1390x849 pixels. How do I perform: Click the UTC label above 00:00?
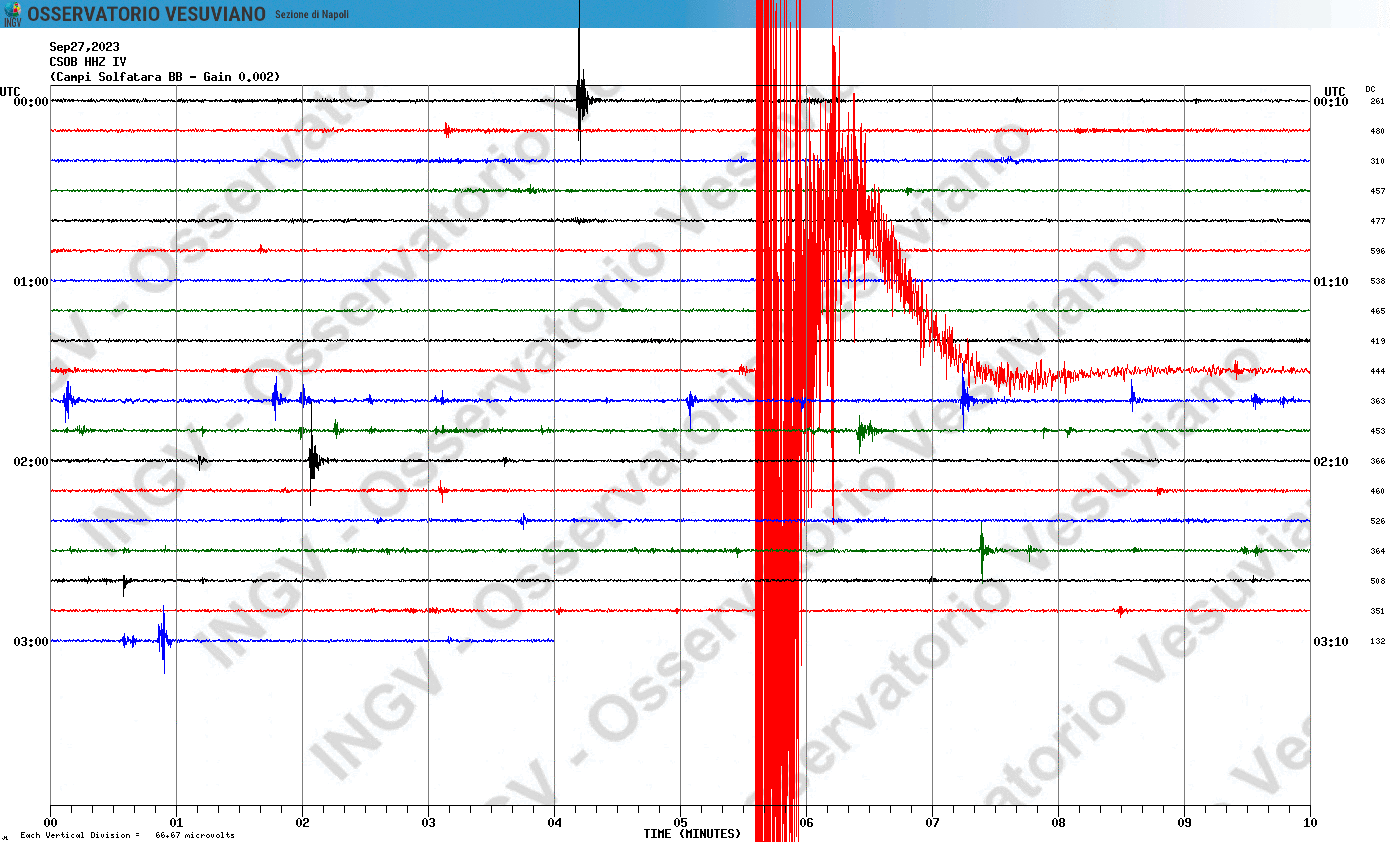[x=10, y=91]
